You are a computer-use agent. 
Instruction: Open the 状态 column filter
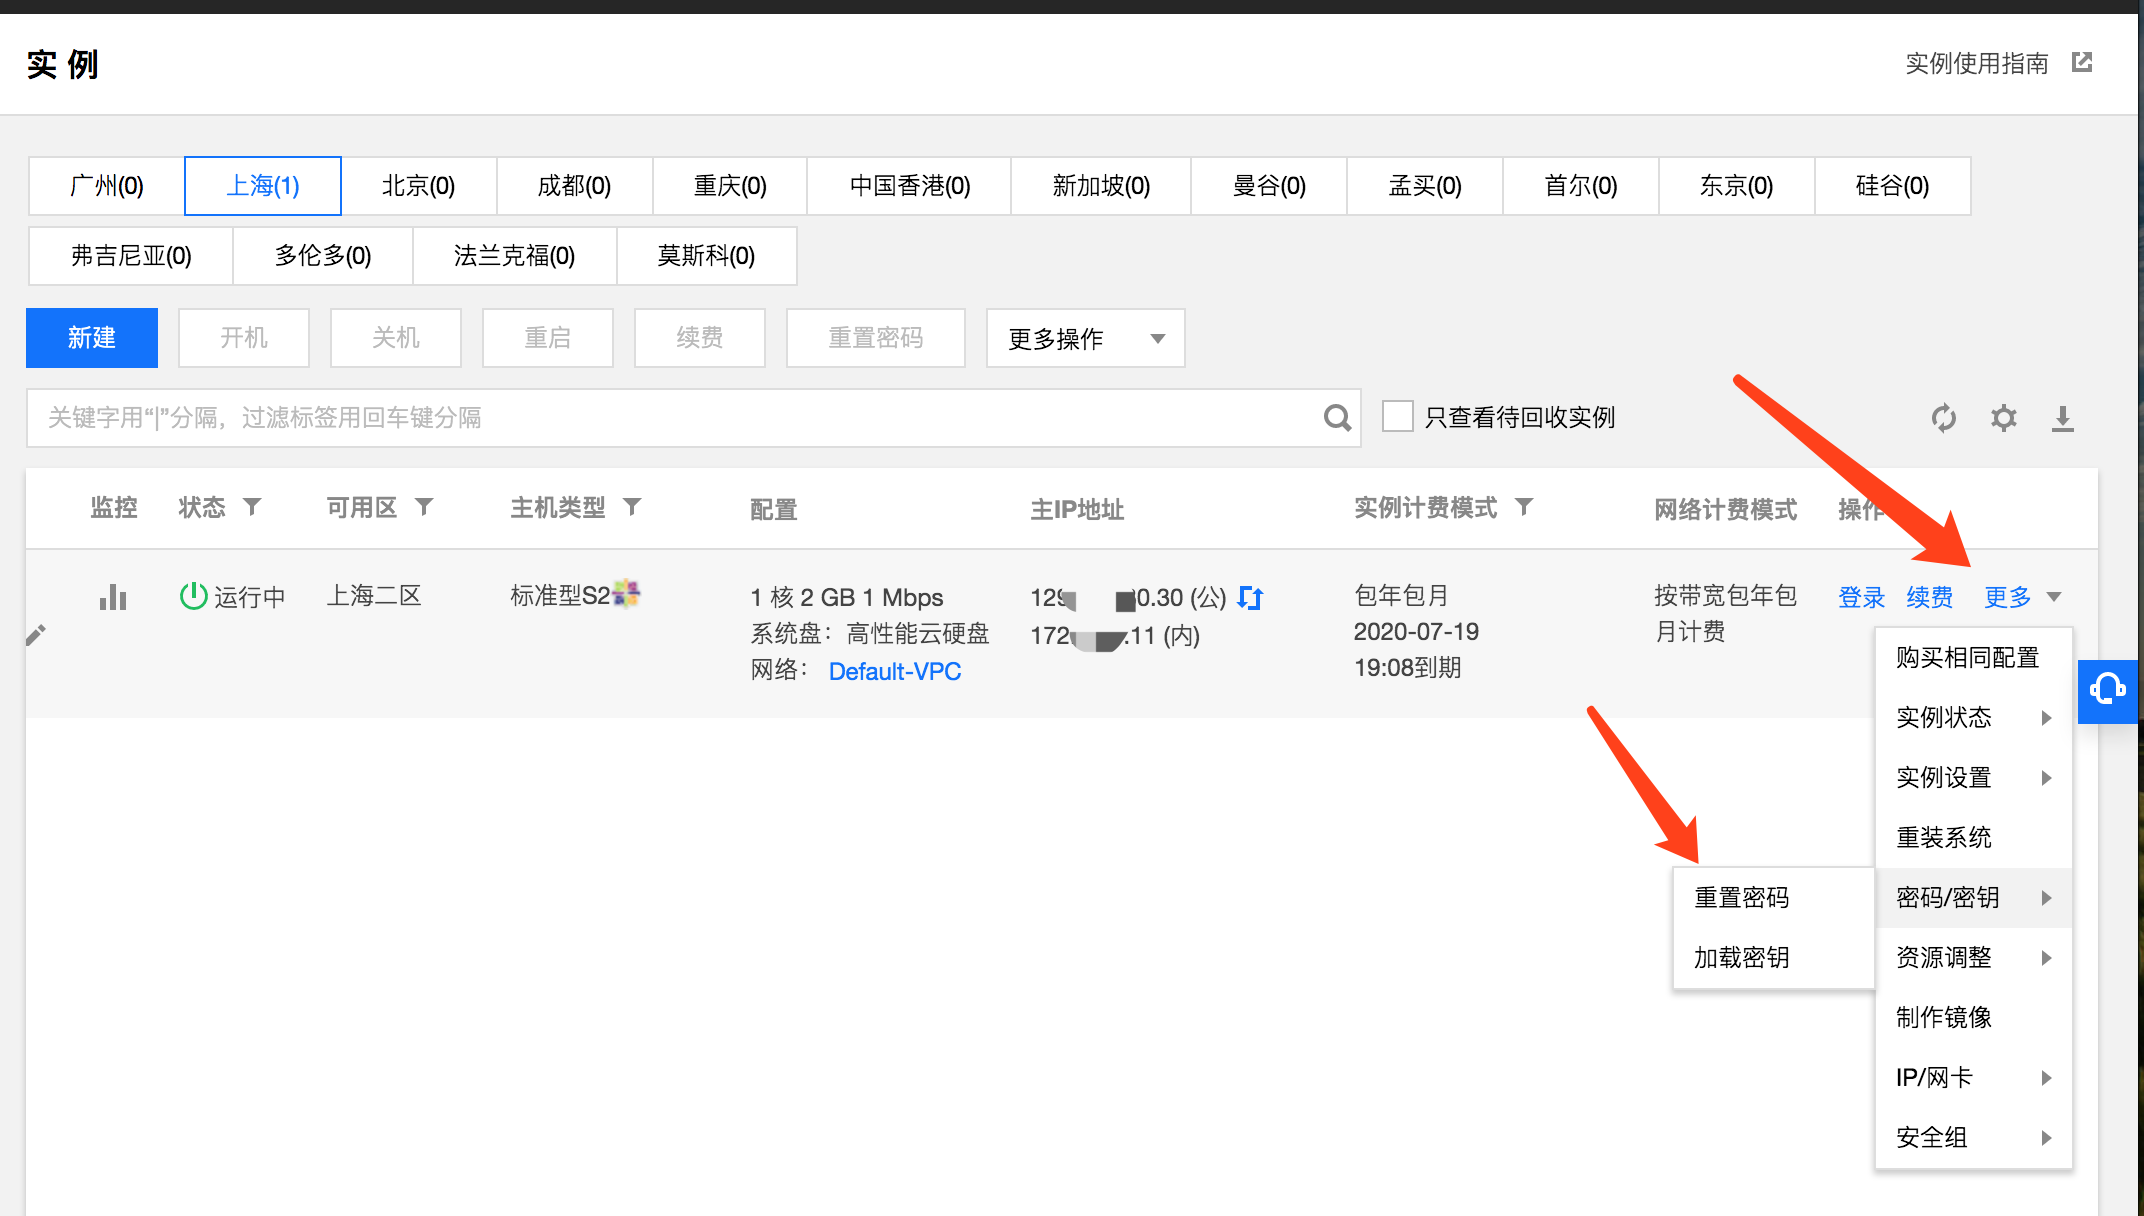(x=252, y=507)
